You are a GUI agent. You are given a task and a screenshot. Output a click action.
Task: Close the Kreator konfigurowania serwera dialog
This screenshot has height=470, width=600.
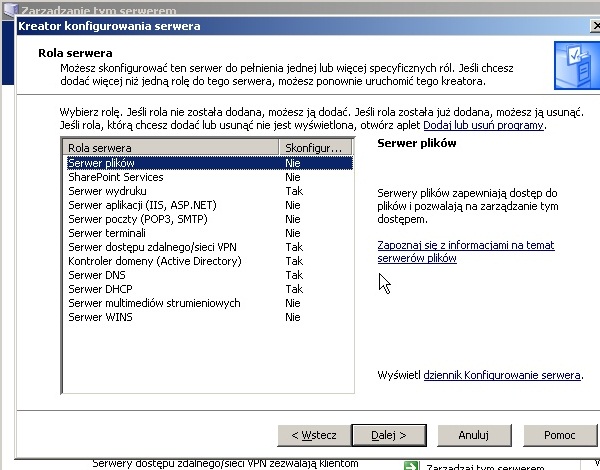[x=595, y=26]
